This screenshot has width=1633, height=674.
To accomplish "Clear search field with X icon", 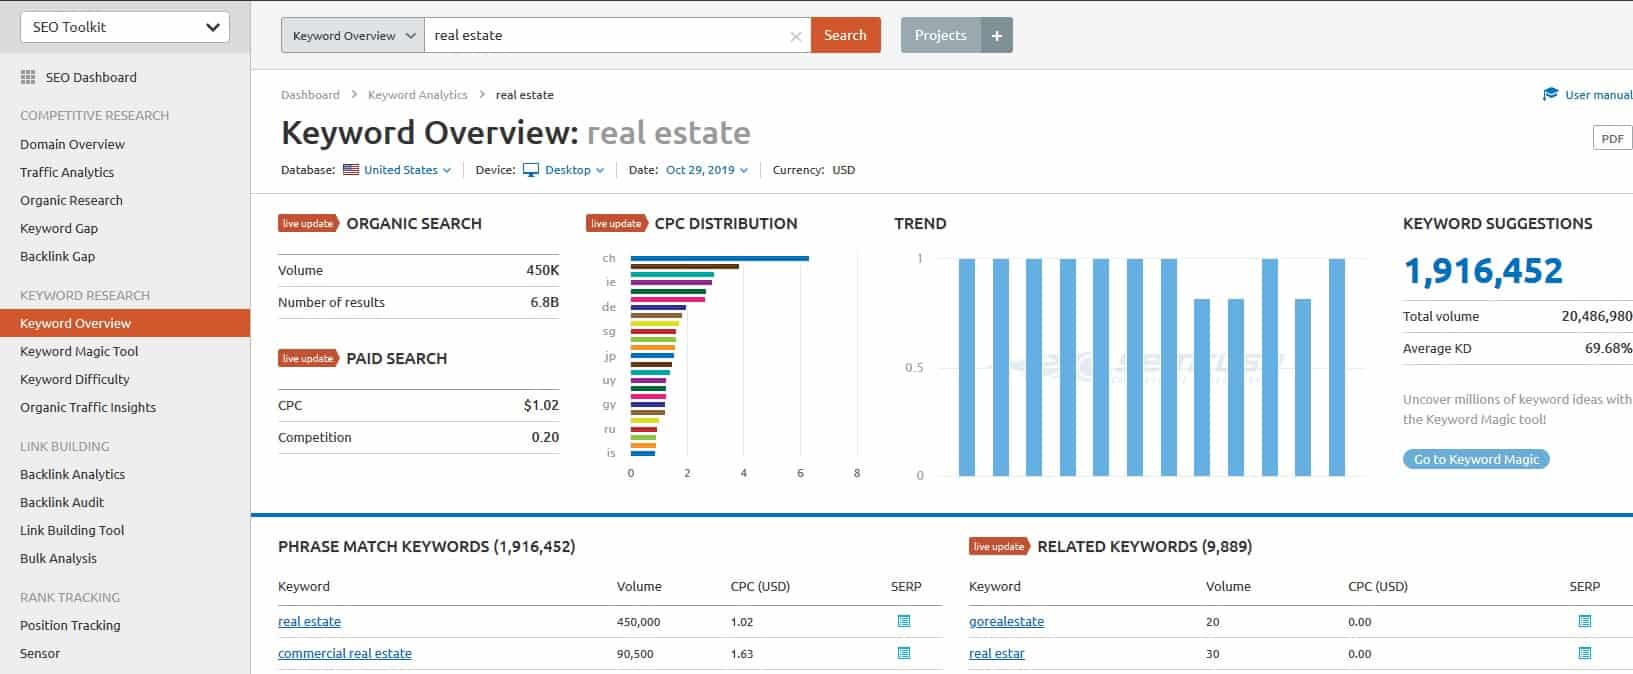I will click(x=796, y=36).
